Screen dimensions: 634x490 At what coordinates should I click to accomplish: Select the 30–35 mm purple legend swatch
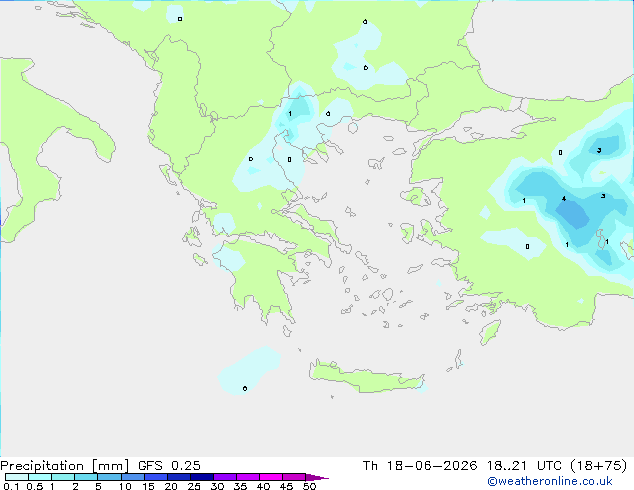pyautogui.click(x=225, y=477)
